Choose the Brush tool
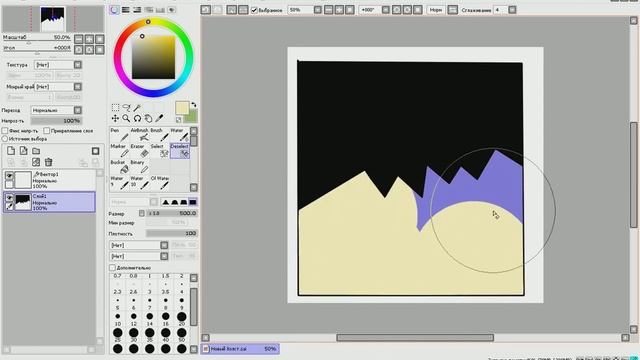640x360 pixels. pos(159,135)
